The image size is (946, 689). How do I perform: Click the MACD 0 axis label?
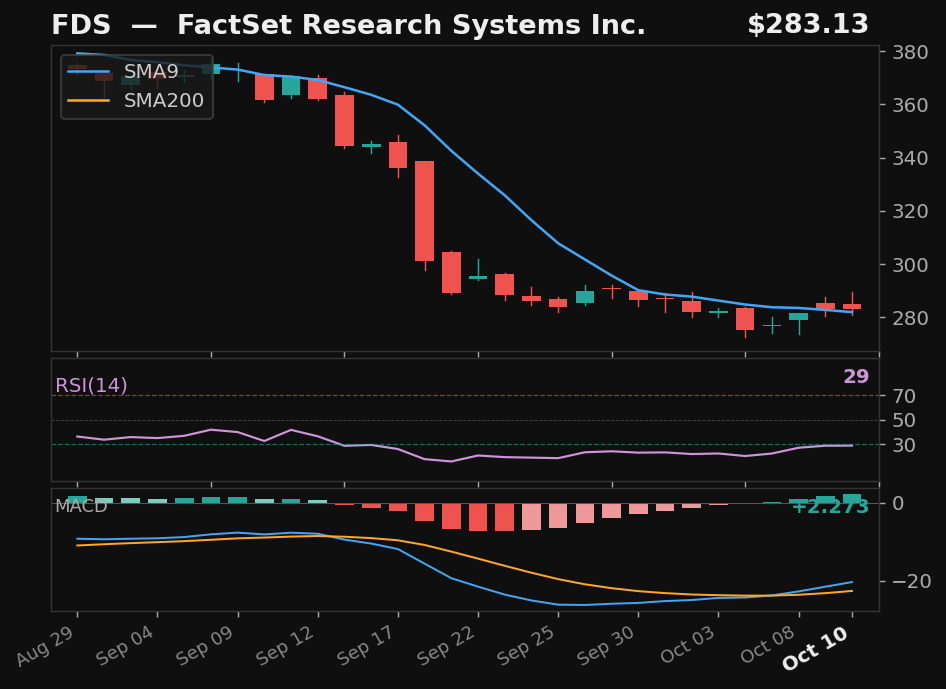pos(898,503)
